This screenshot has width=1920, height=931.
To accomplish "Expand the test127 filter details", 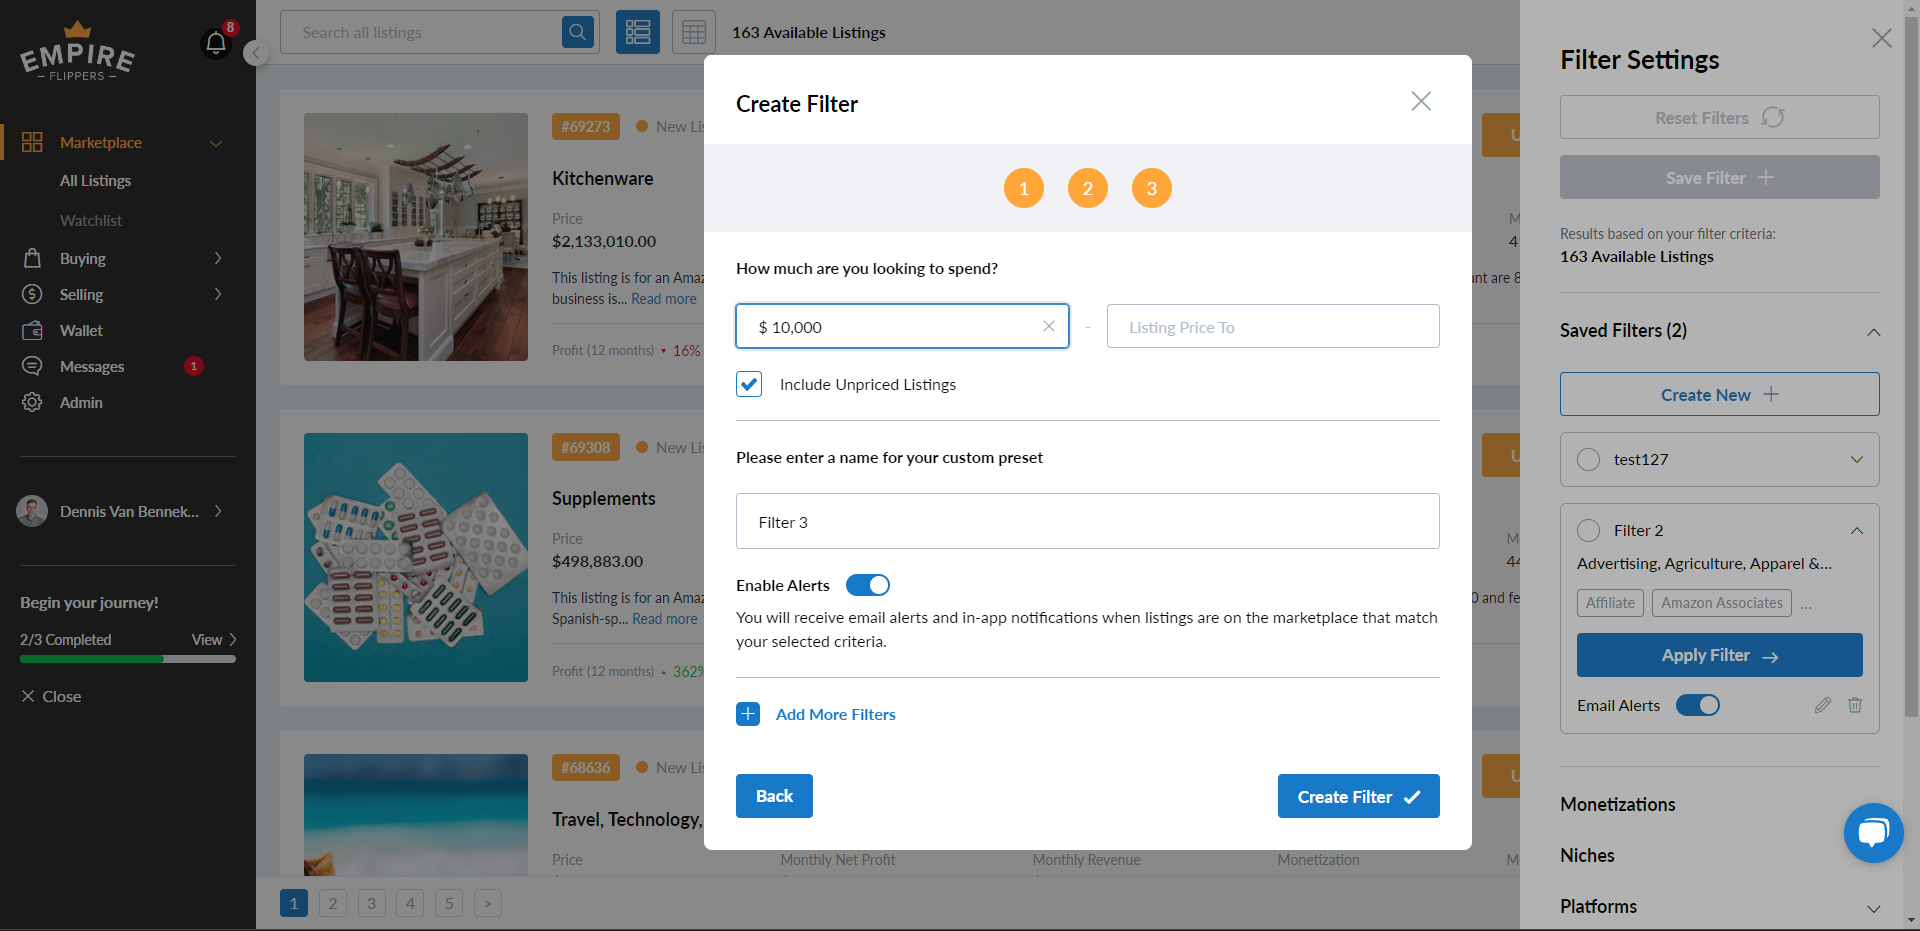I will [1857, 460].
